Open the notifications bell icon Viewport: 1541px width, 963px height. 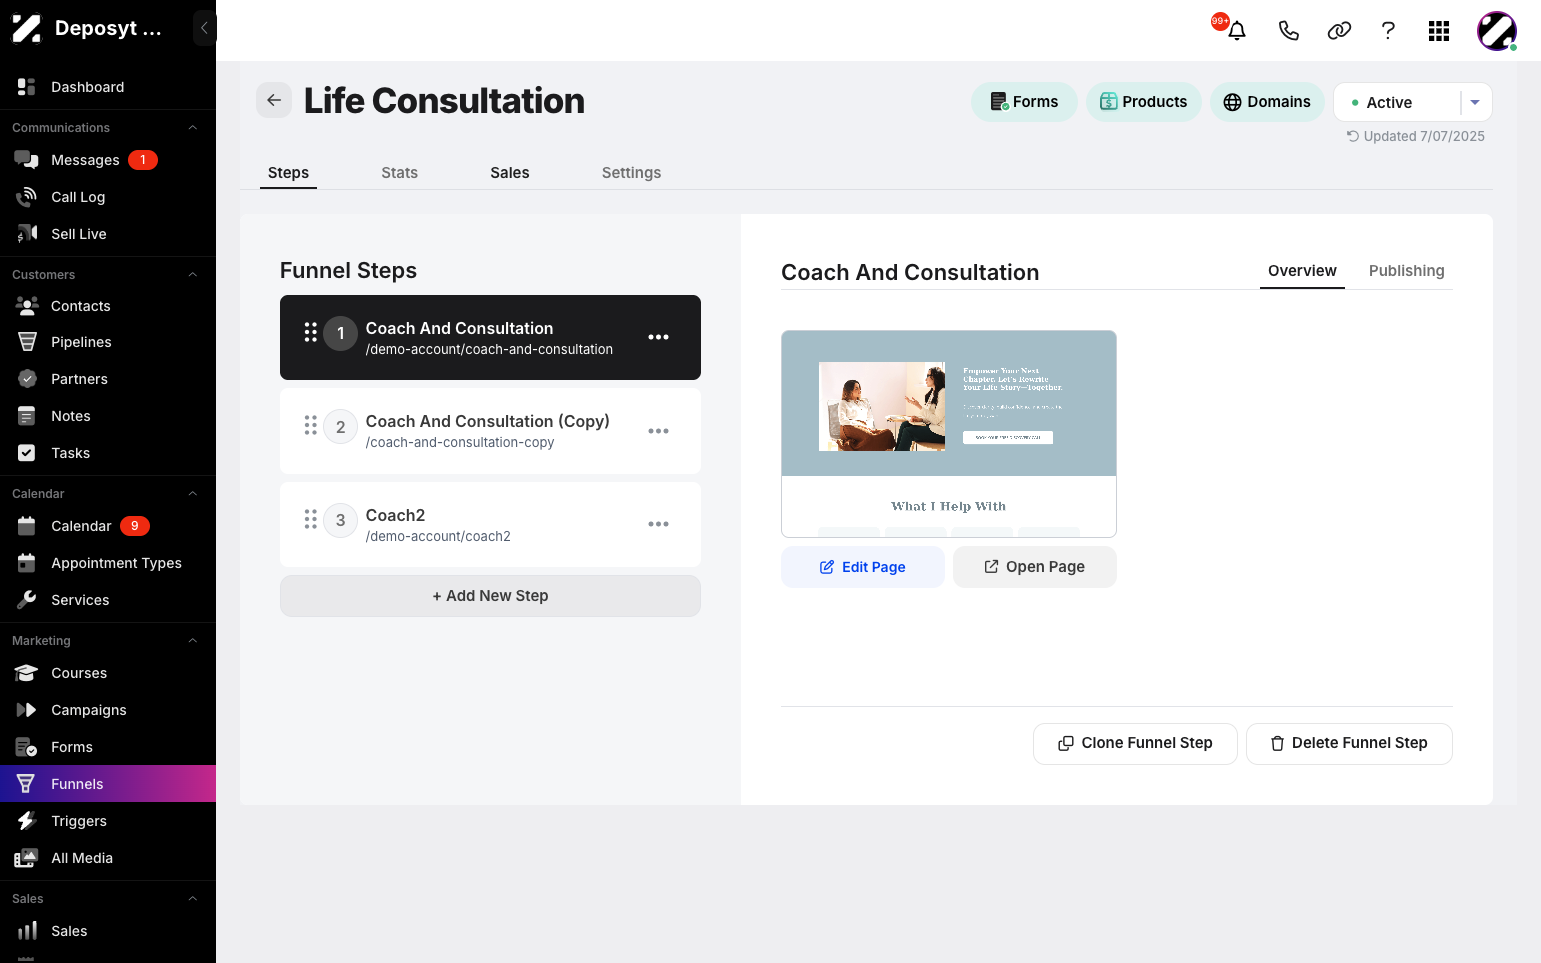click(1236, 31)
